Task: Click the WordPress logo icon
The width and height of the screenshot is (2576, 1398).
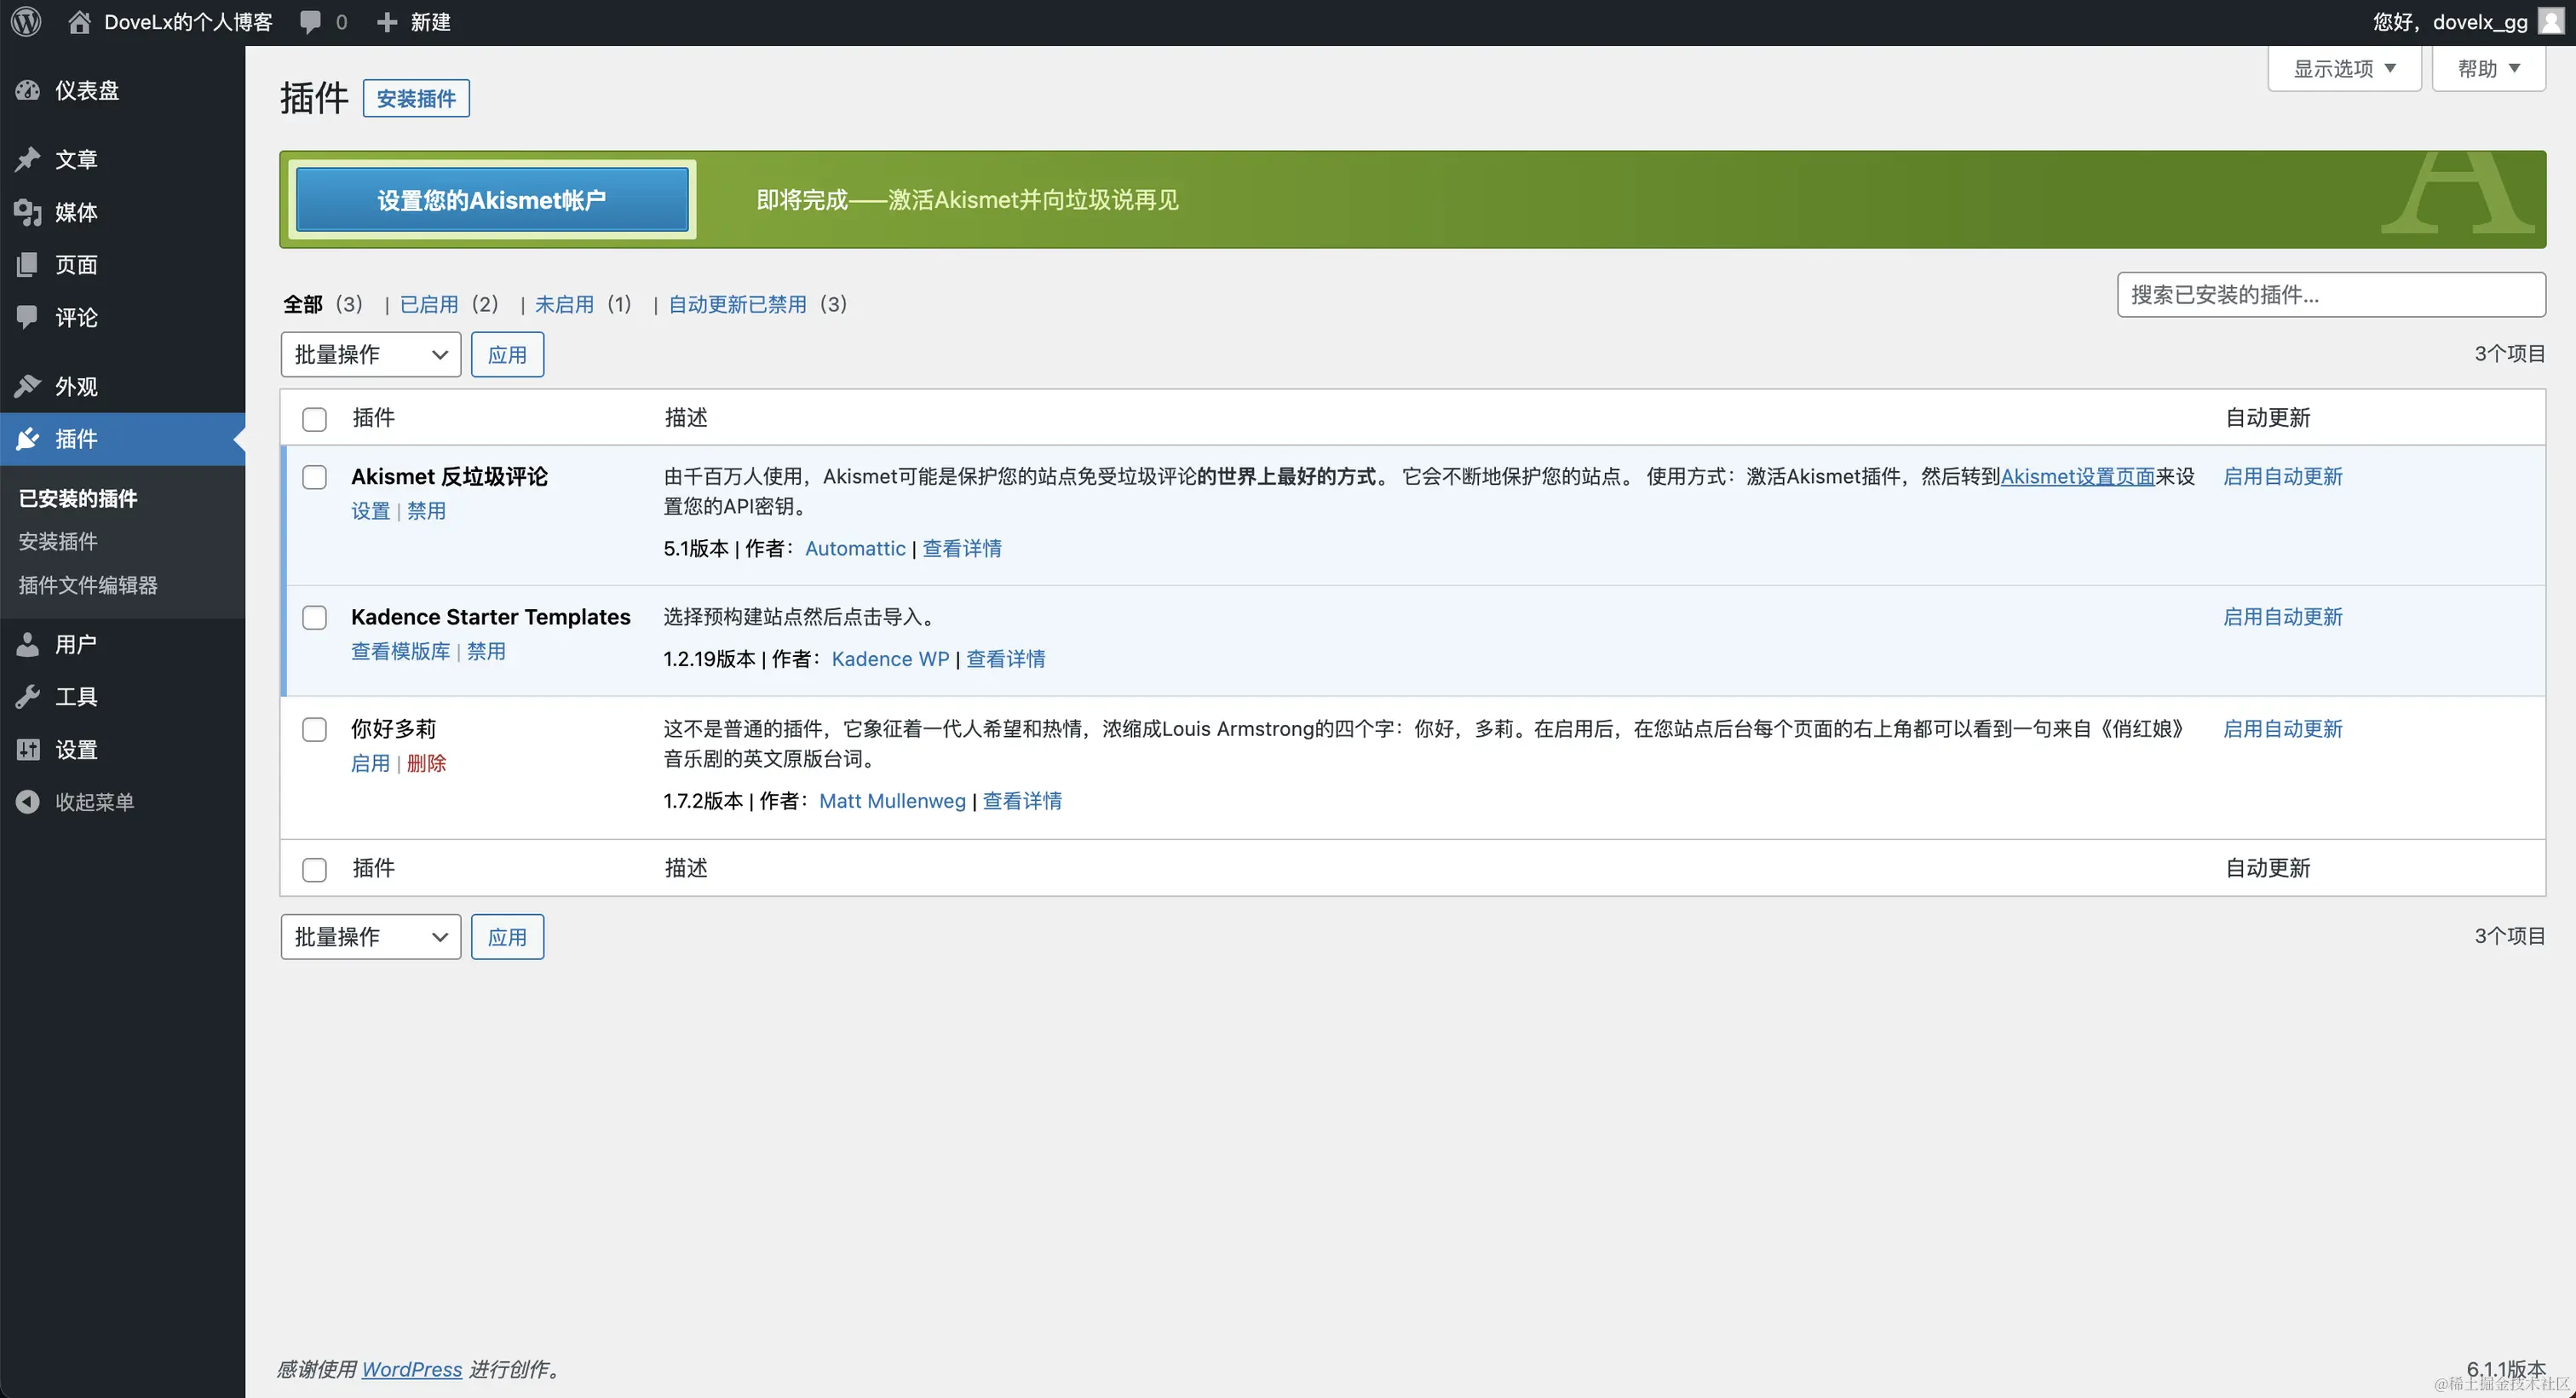Action: 27,22
